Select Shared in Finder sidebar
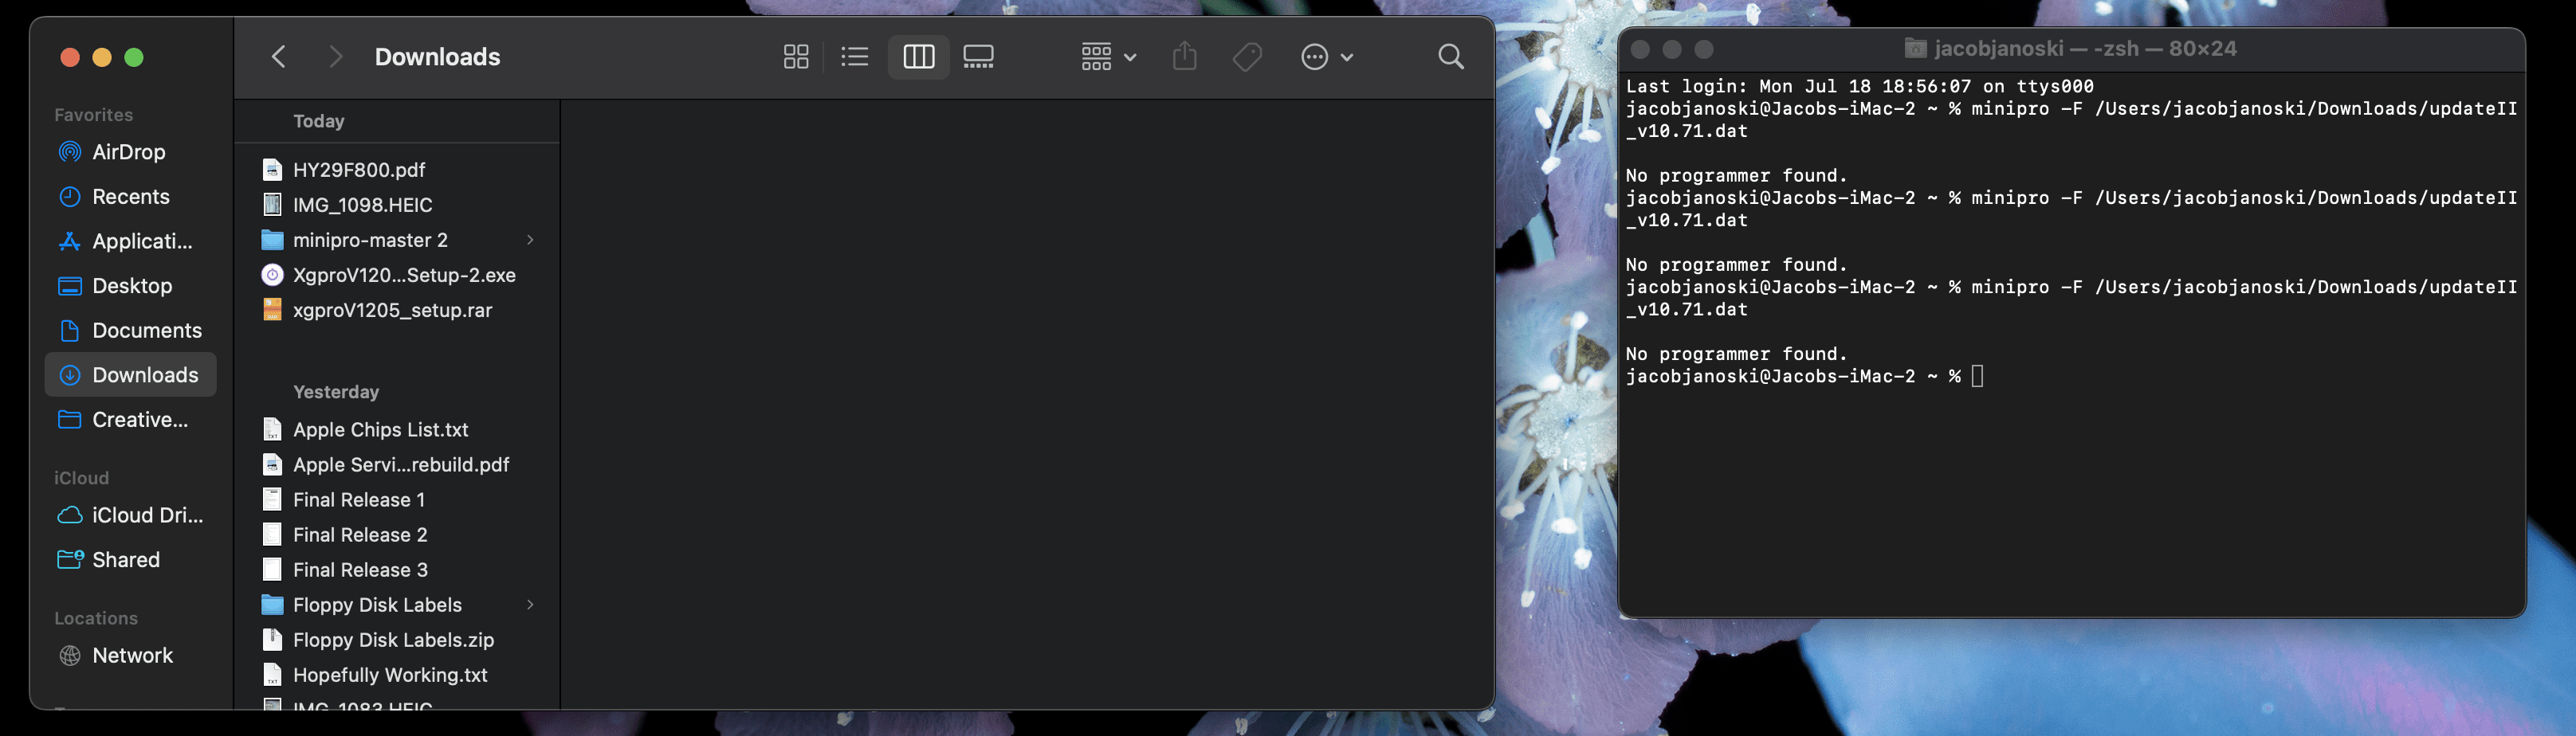The height and width of the screenshot is (736, 2576). click(x=130, y=560)
